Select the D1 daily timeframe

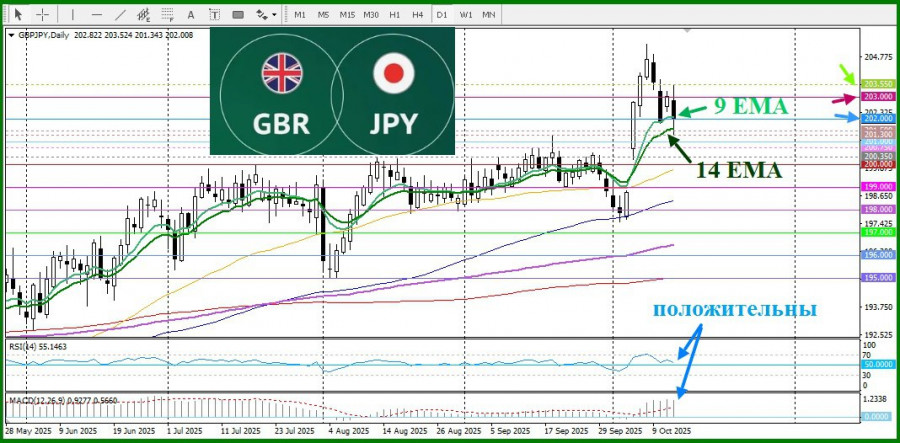coord(441,15)
